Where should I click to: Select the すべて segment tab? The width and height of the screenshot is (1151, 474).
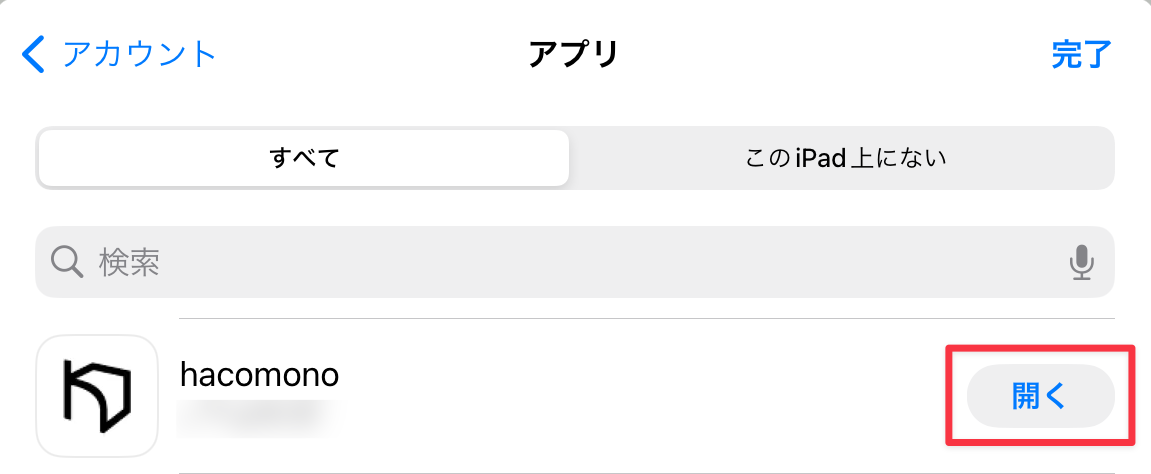304,158
